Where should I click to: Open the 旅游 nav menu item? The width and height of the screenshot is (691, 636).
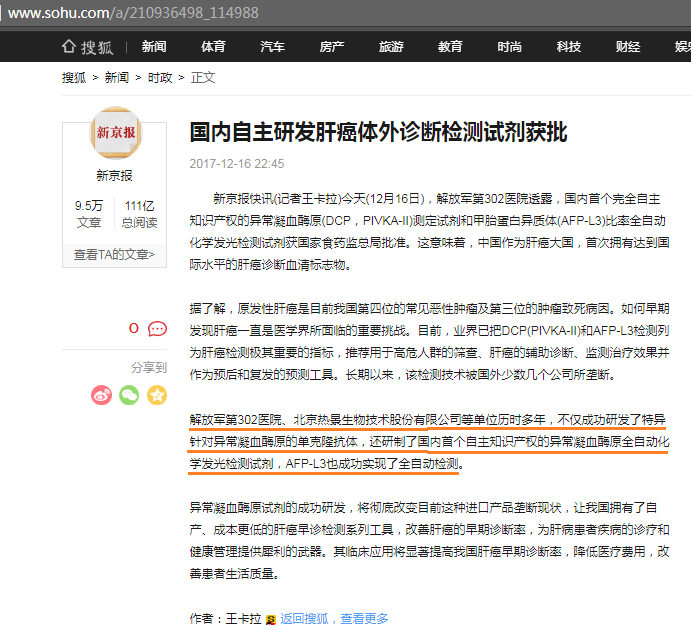click(391, 46)
